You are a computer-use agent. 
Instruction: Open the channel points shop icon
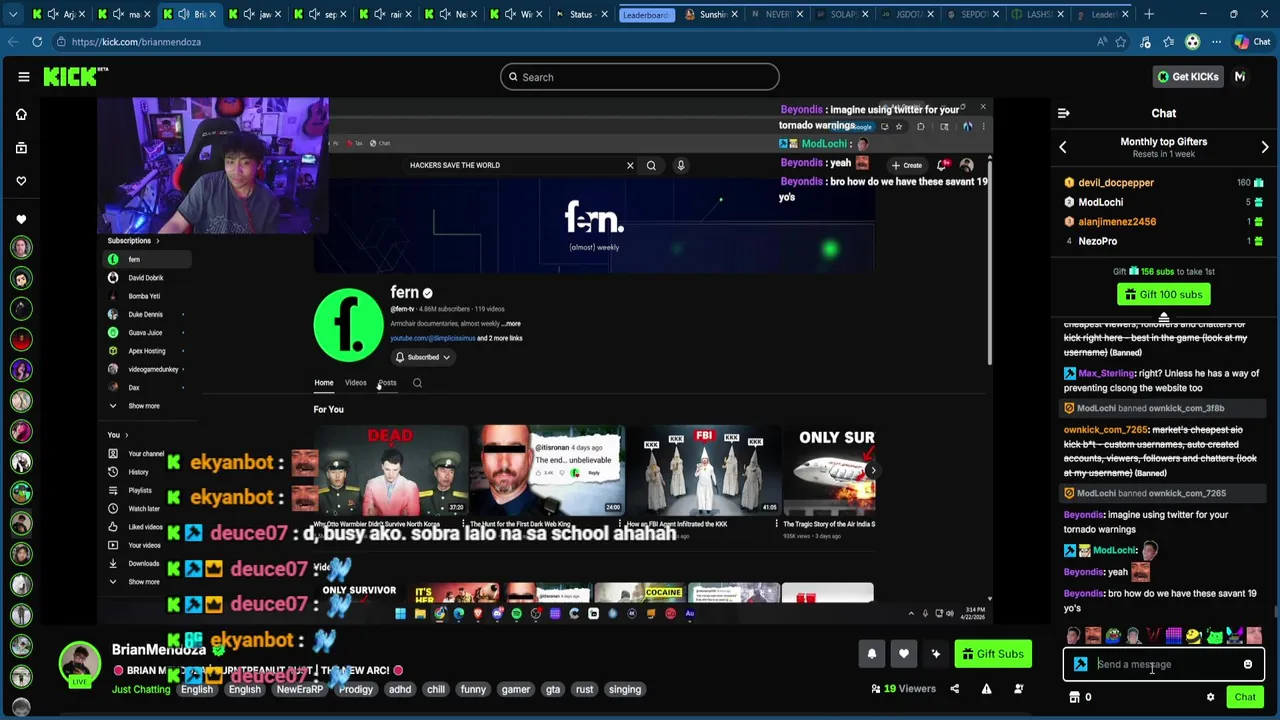tap(1075, 697)
